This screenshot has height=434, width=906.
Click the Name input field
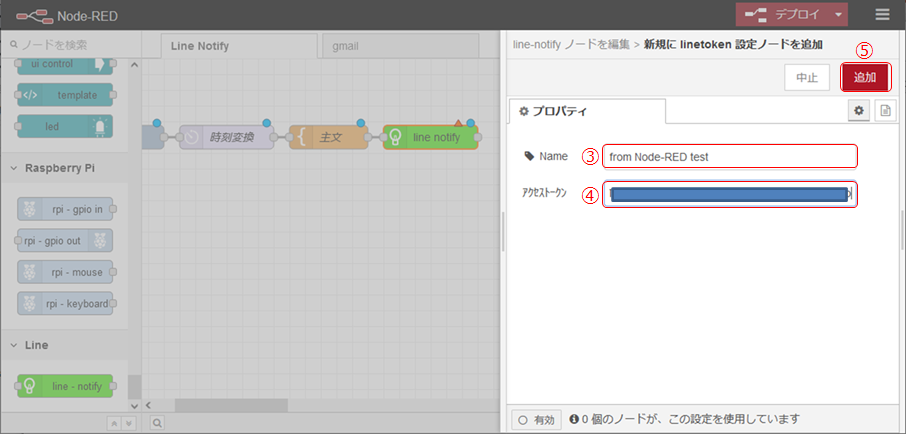click(x=729, y=156)
